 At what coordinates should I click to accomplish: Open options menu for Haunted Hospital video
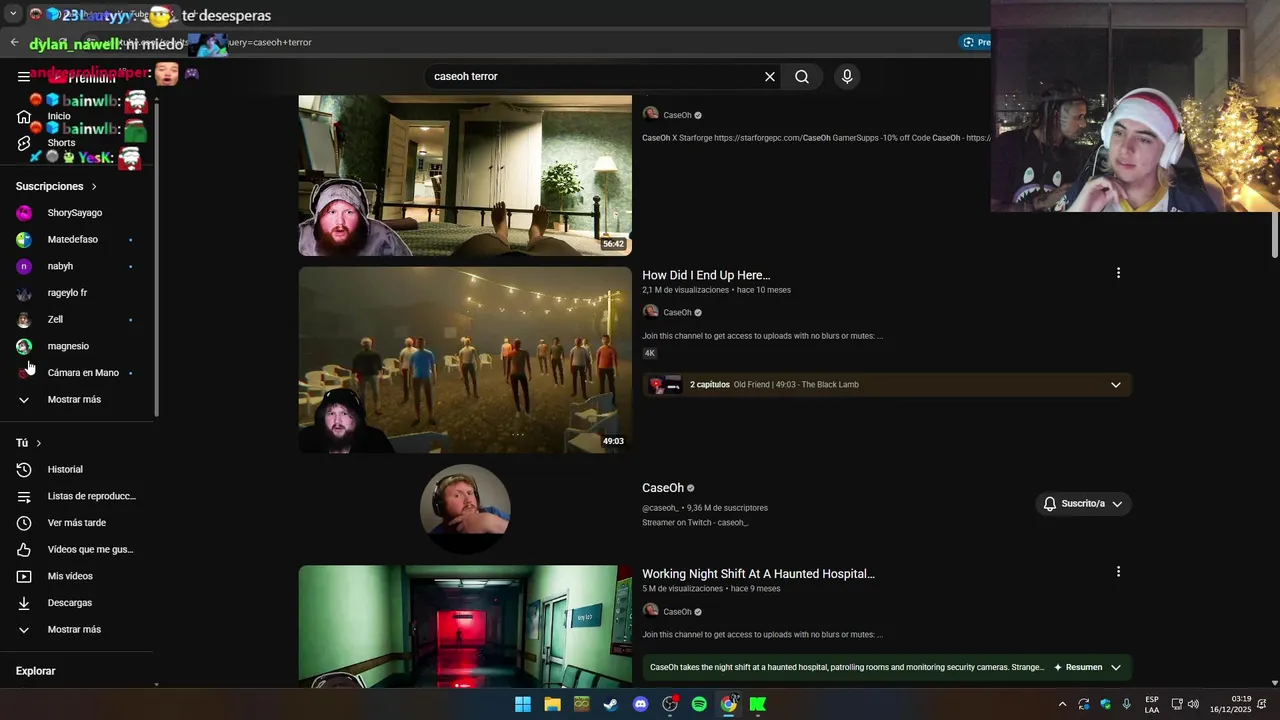1118,572
